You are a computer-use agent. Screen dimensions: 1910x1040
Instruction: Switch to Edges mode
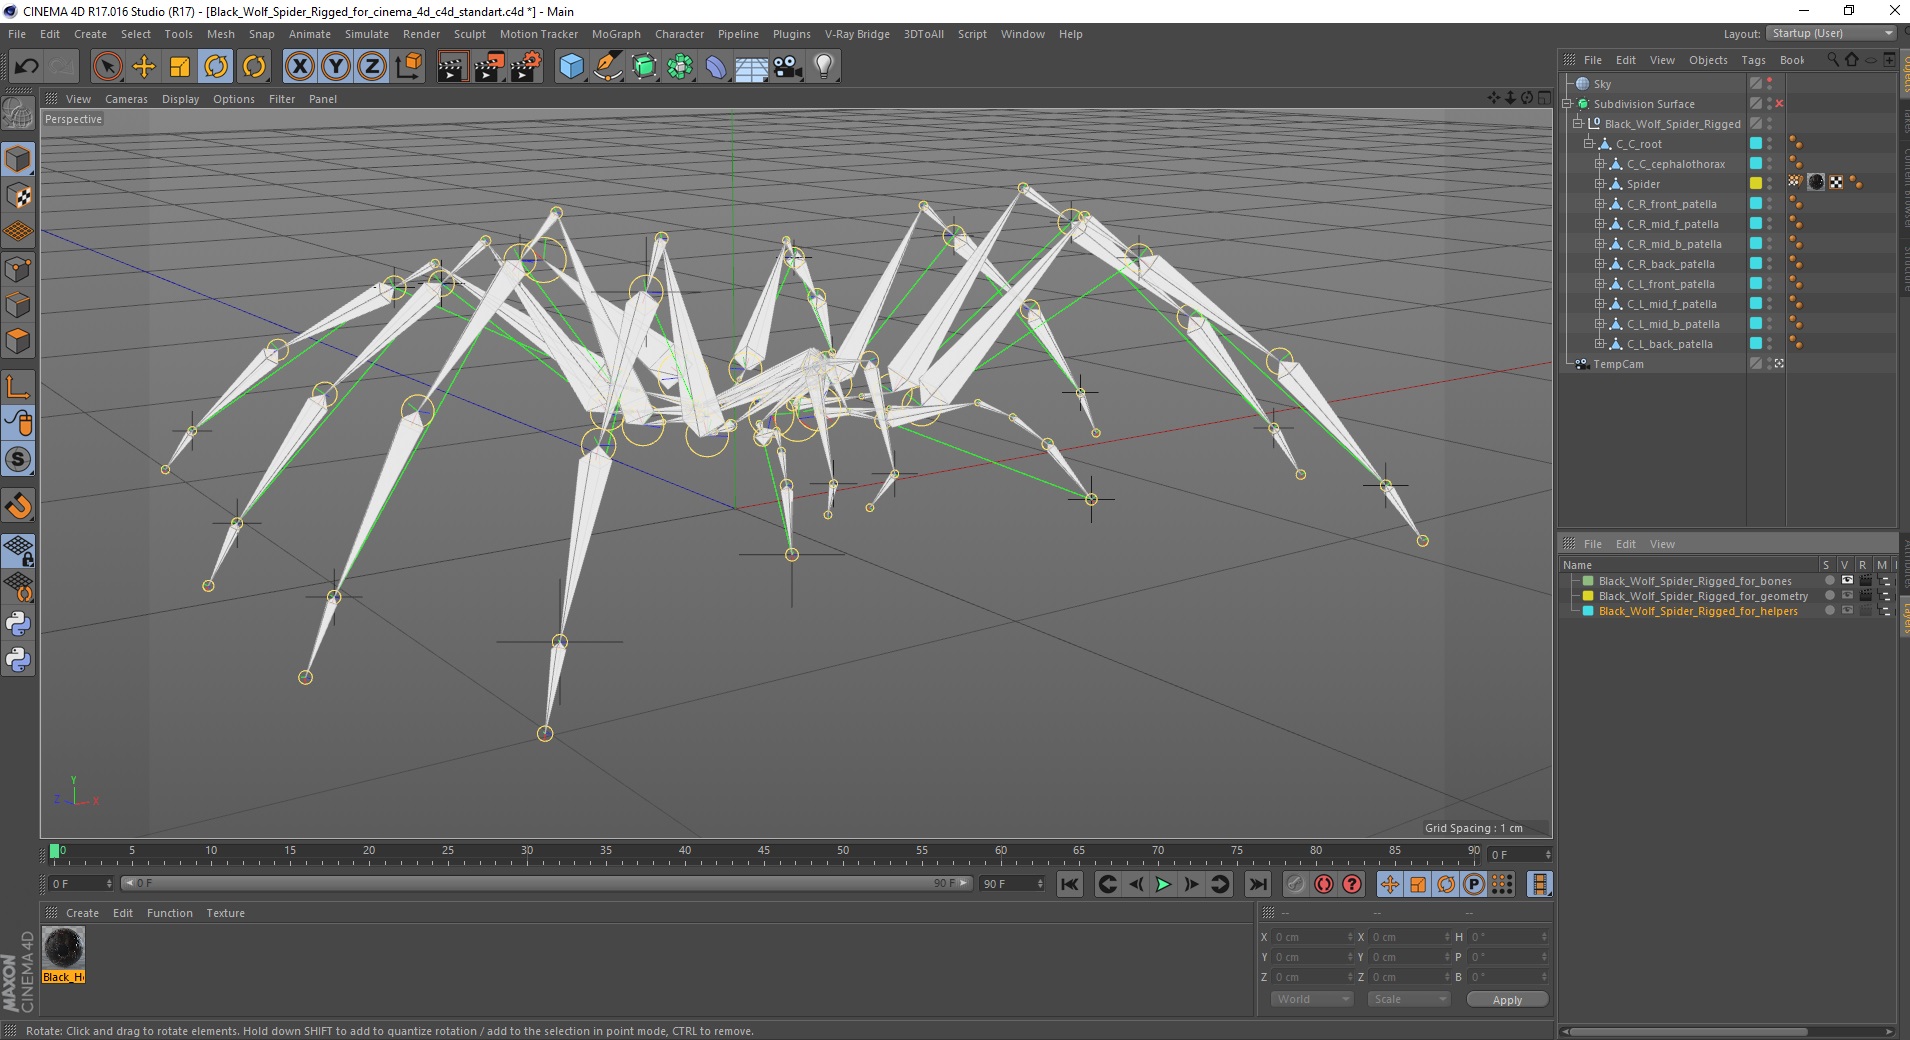point(18,305)
